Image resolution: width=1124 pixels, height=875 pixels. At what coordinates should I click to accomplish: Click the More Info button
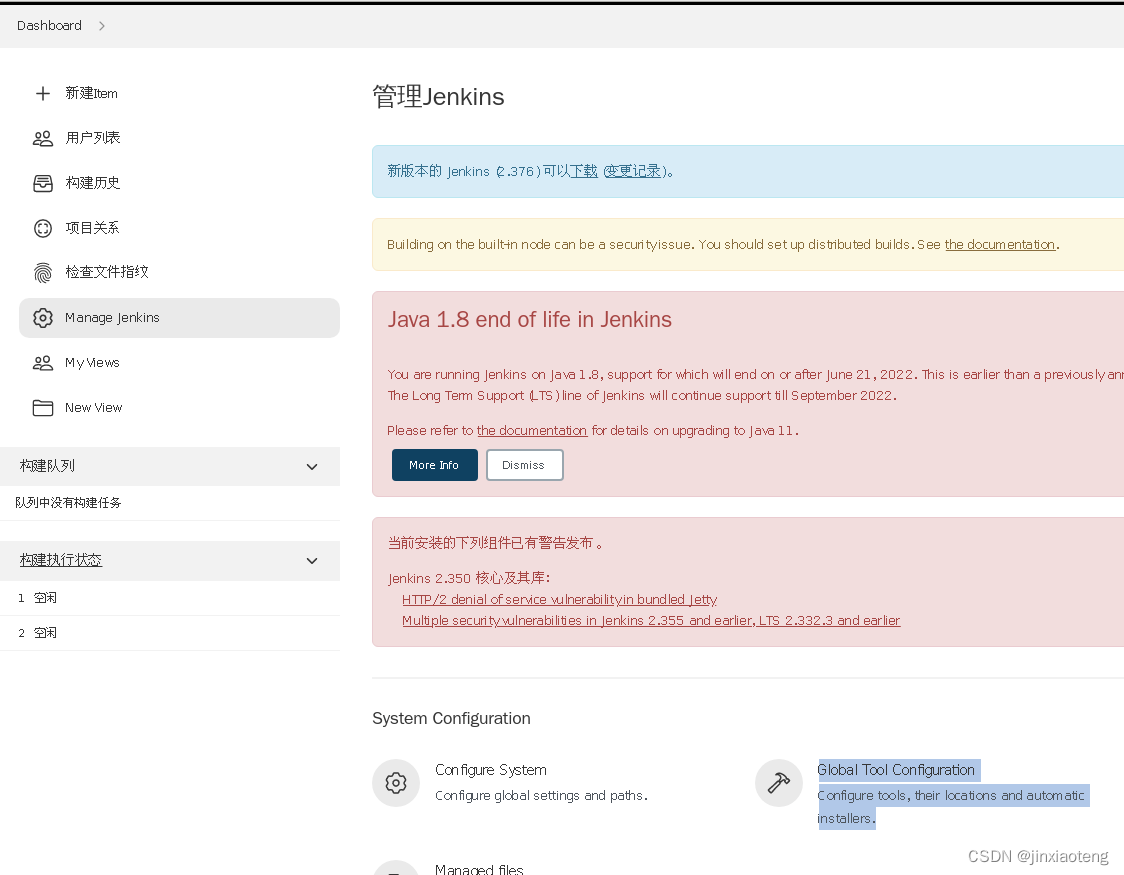434,465
